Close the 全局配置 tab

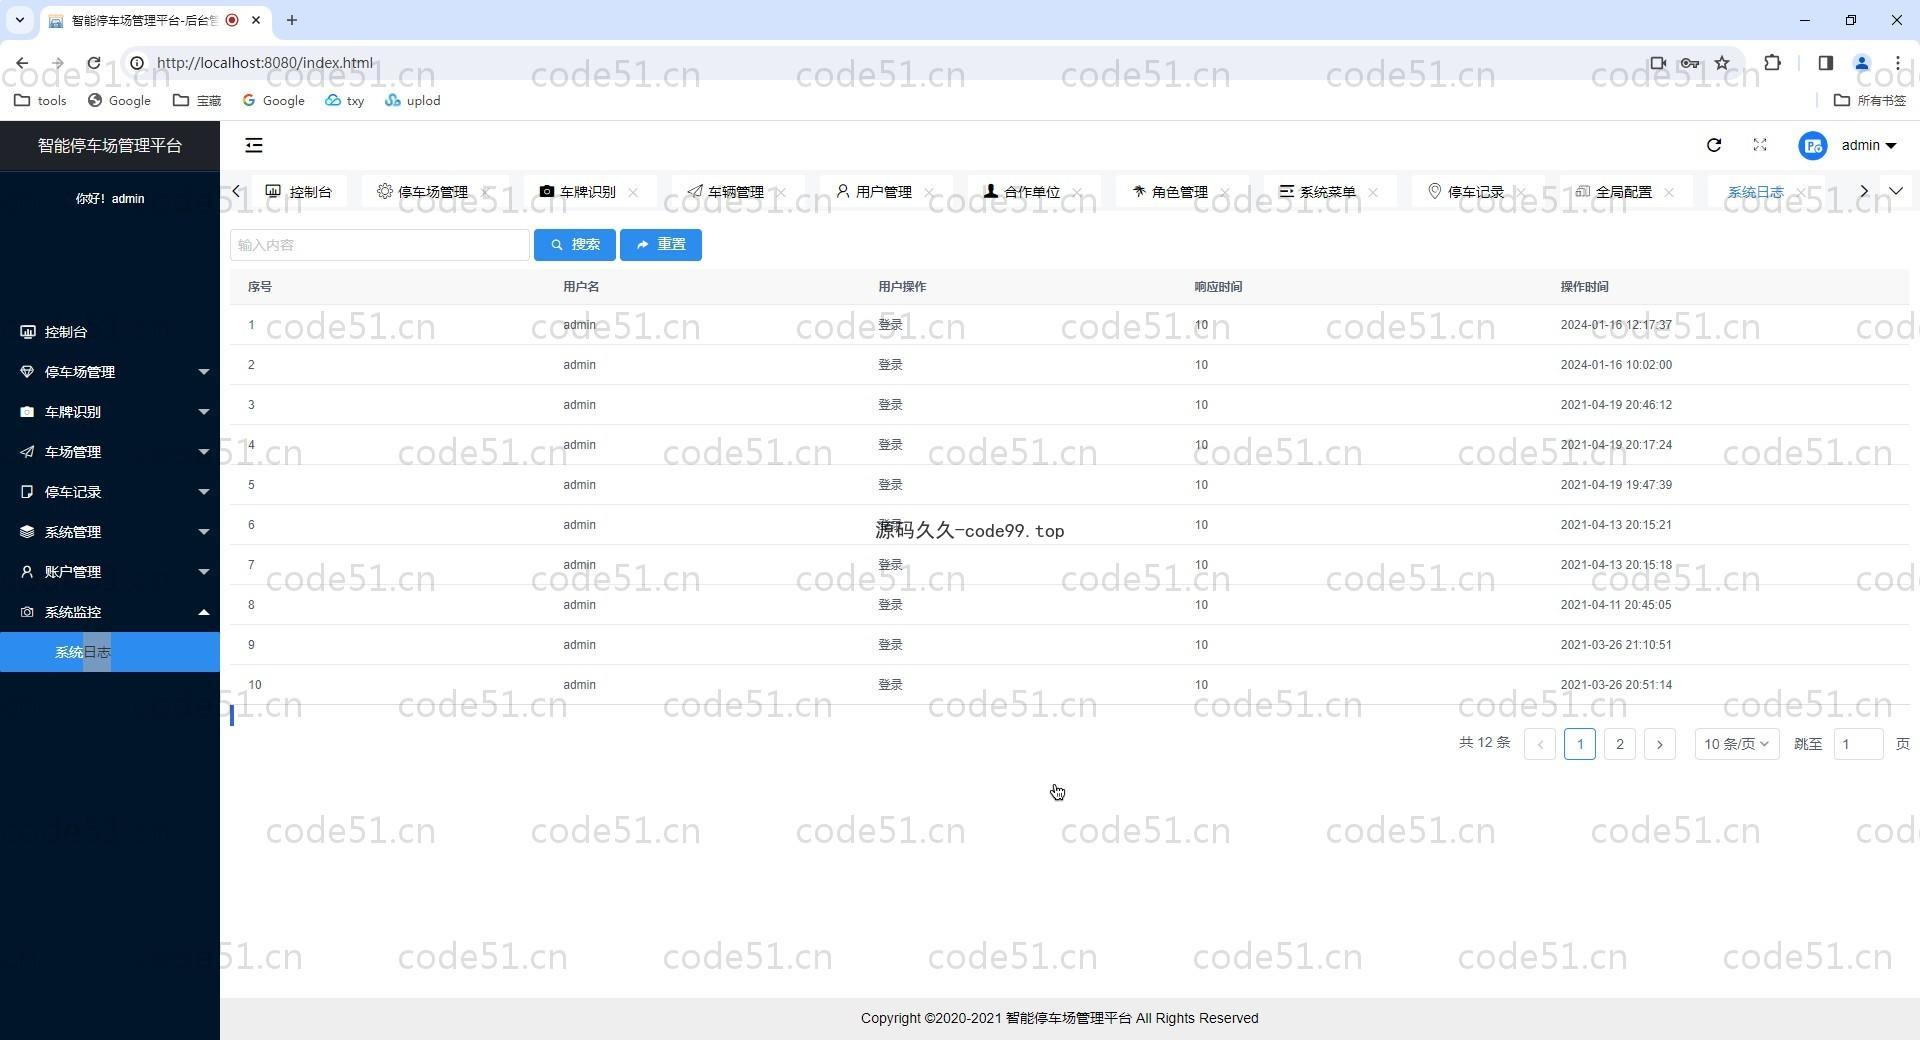(1669, 192)
